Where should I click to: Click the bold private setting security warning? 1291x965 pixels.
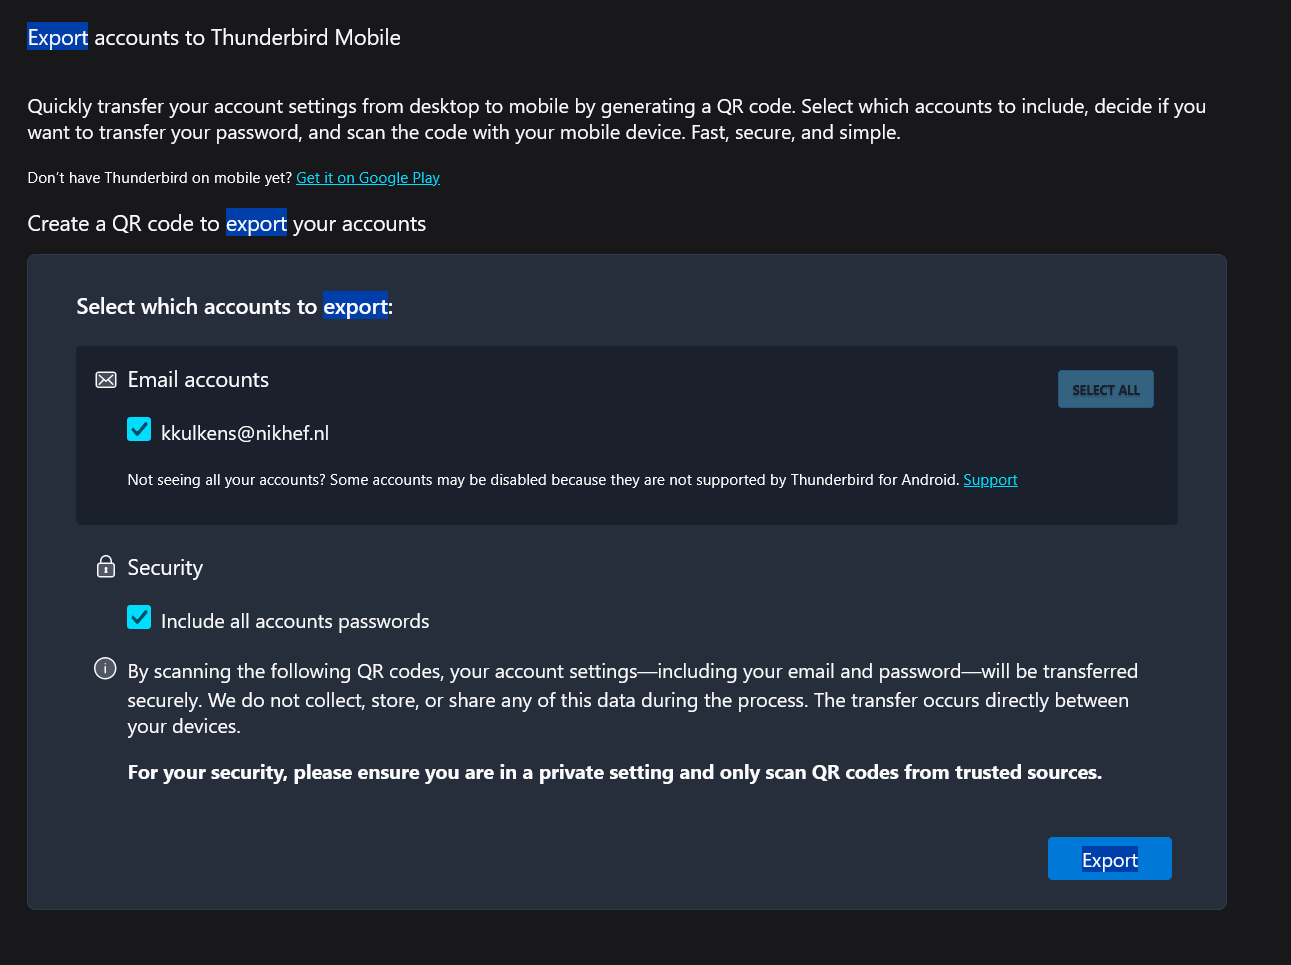coord(615,772)
